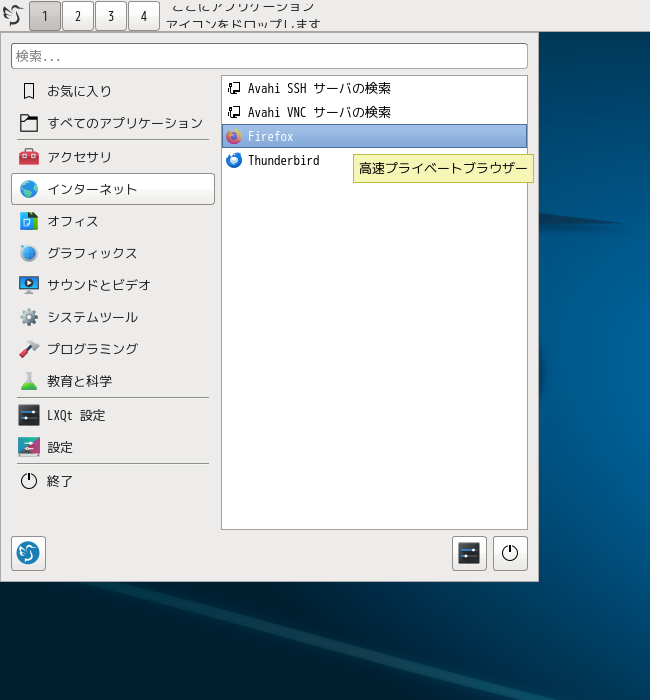Select the 教育と科学 category
Screen dimensions: 650x700
(79, 381)
